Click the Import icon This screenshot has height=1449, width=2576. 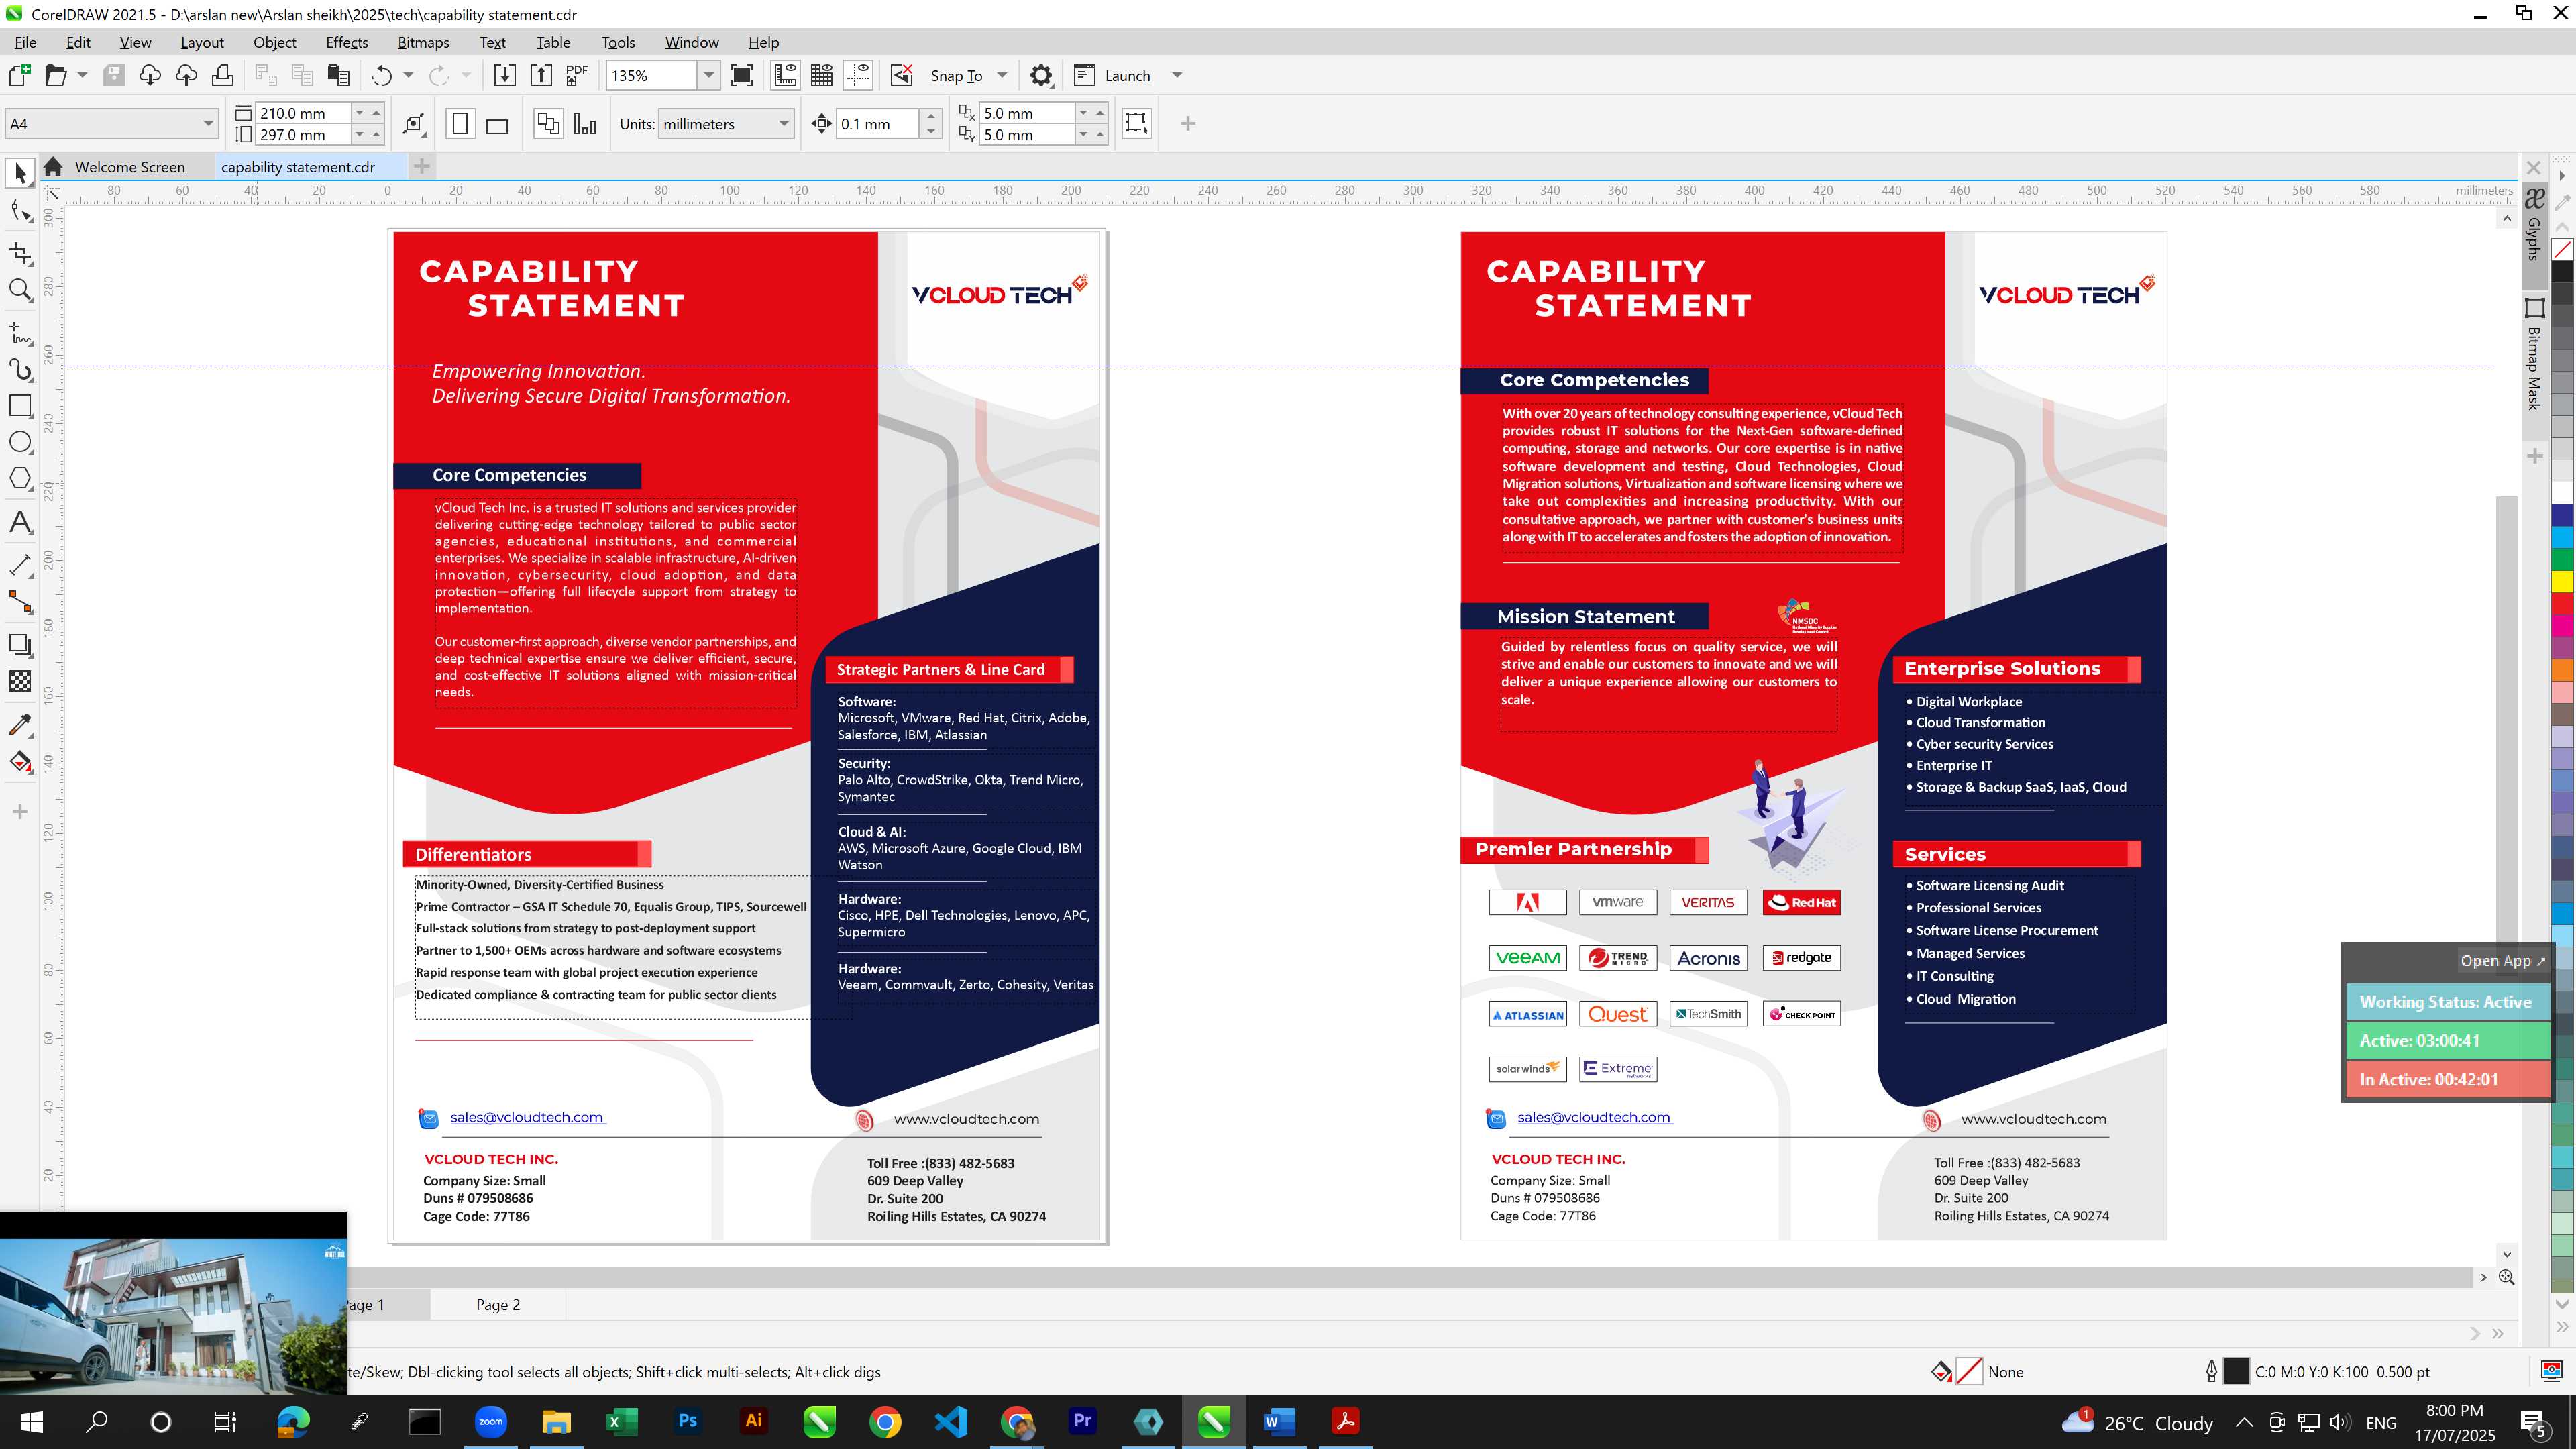coord(505,75)
